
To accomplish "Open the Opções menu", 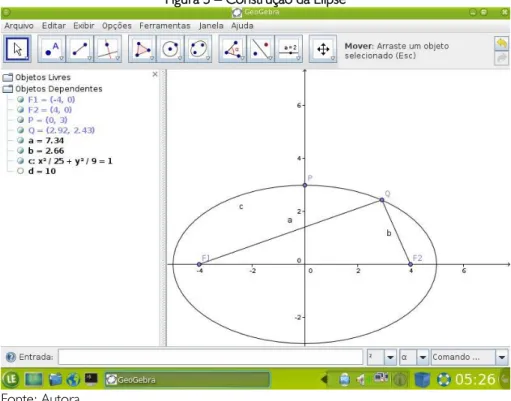I will 117,26.
